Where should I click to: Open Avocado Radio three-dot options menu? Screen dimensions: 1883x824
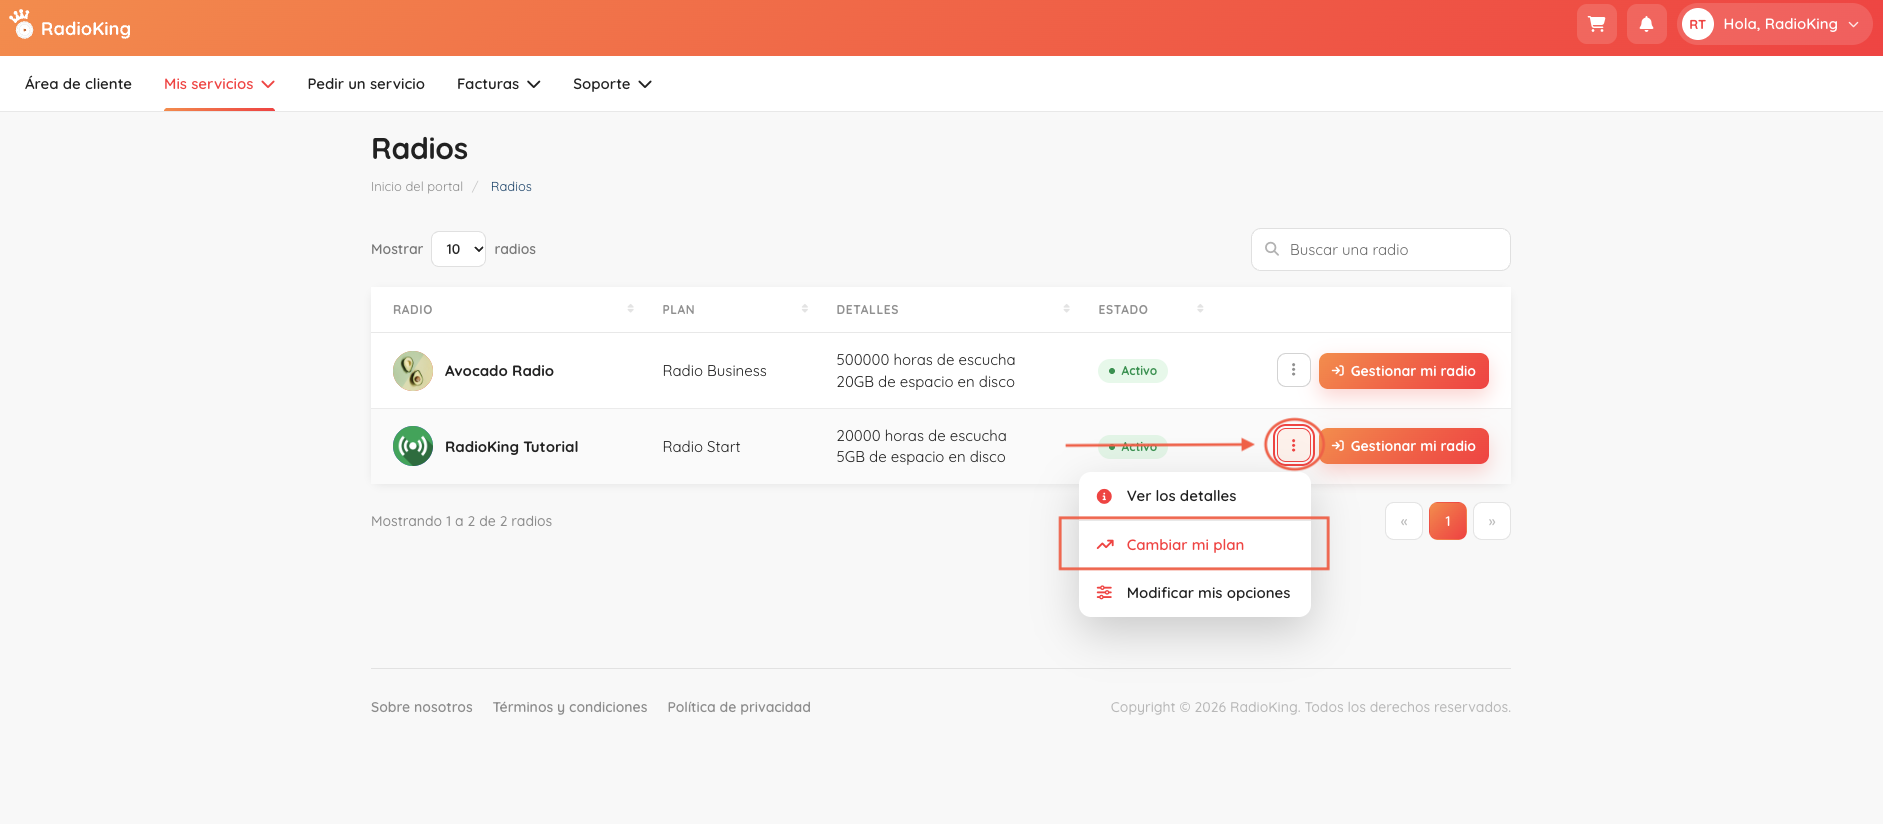pyautogui.click(x=1293, y=370)
